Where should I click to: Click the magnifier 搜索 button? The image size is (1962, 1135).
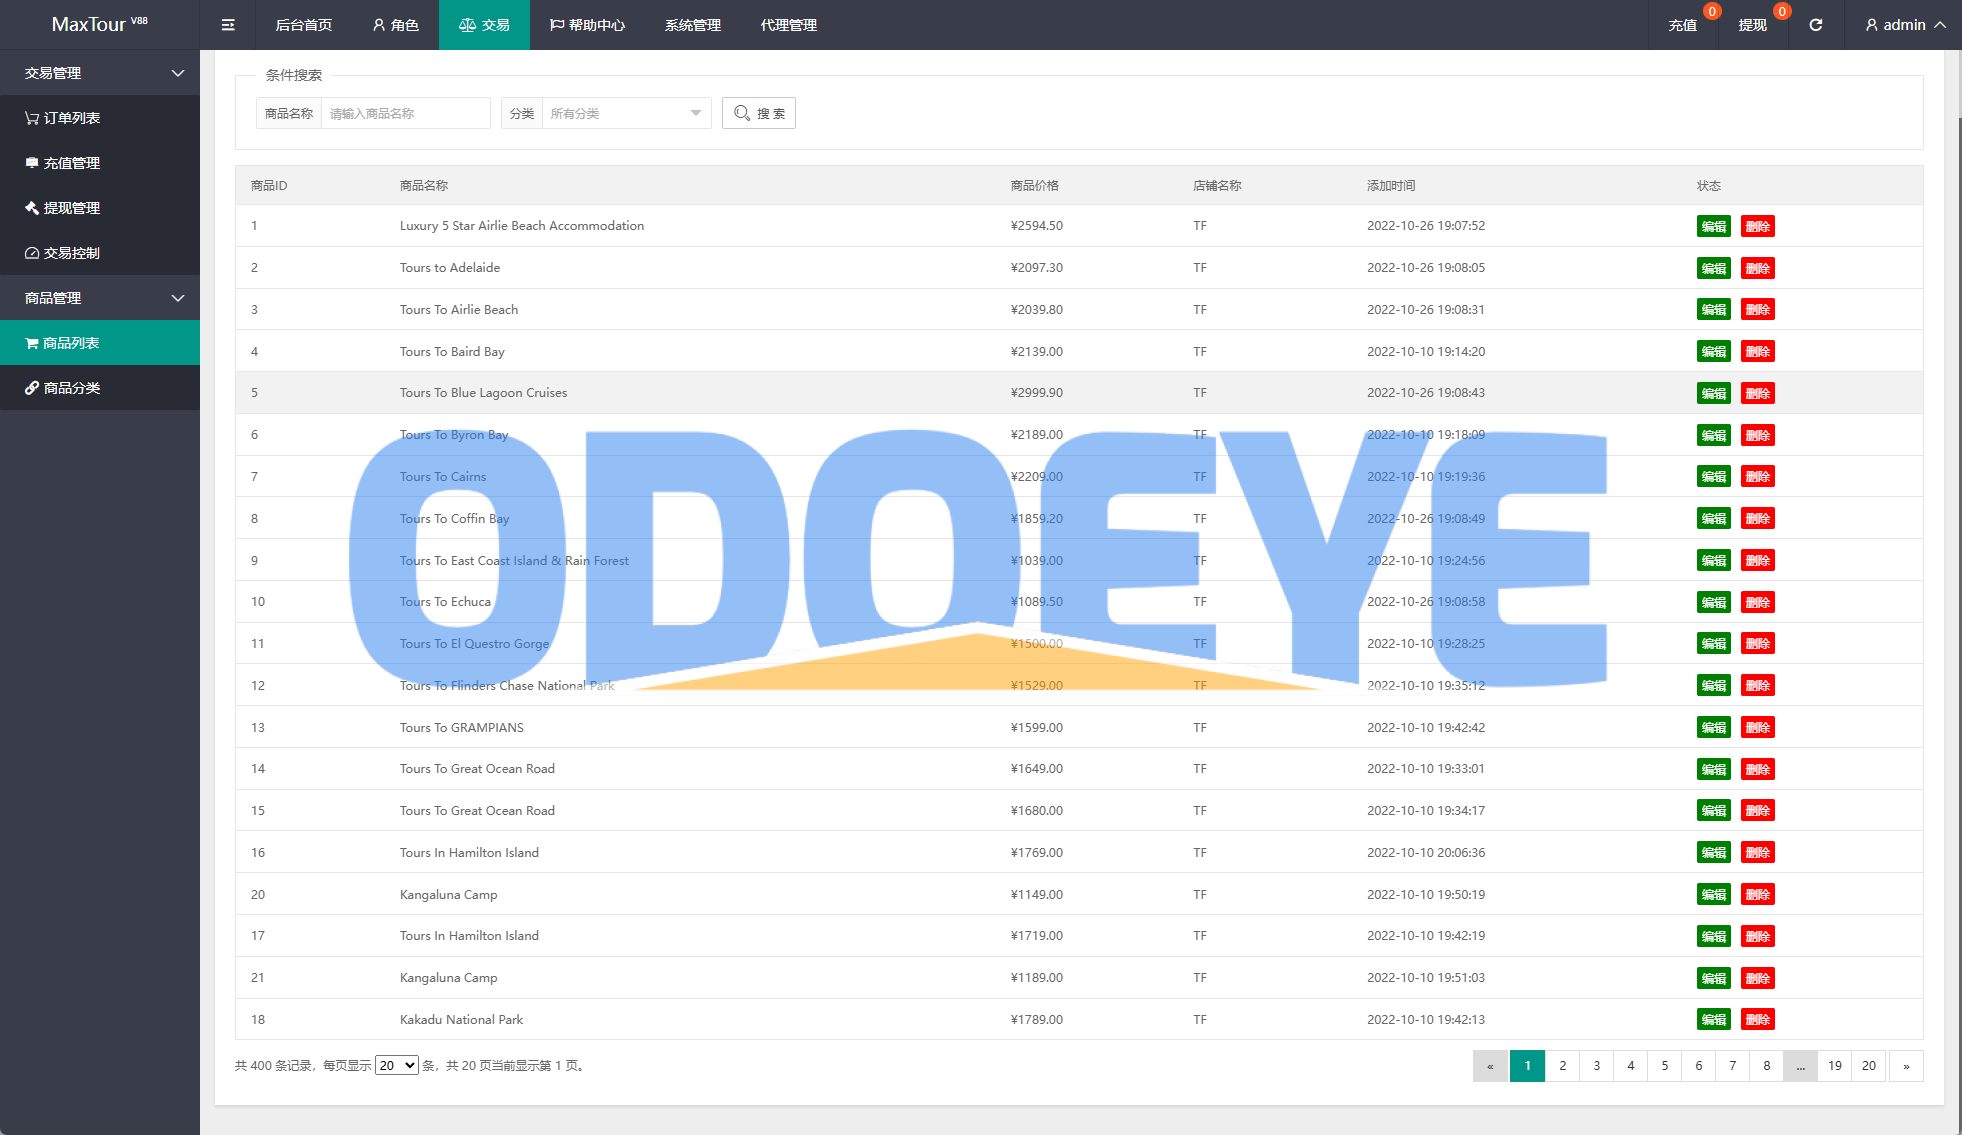(x=759, y=113)
